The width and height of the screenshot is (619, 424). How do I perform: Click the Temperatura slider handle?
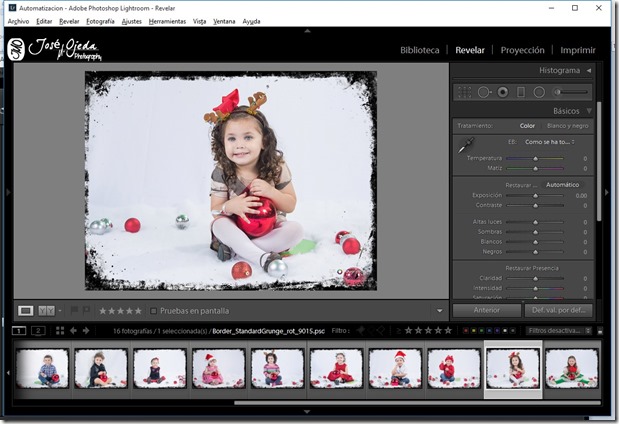[535, 158]
